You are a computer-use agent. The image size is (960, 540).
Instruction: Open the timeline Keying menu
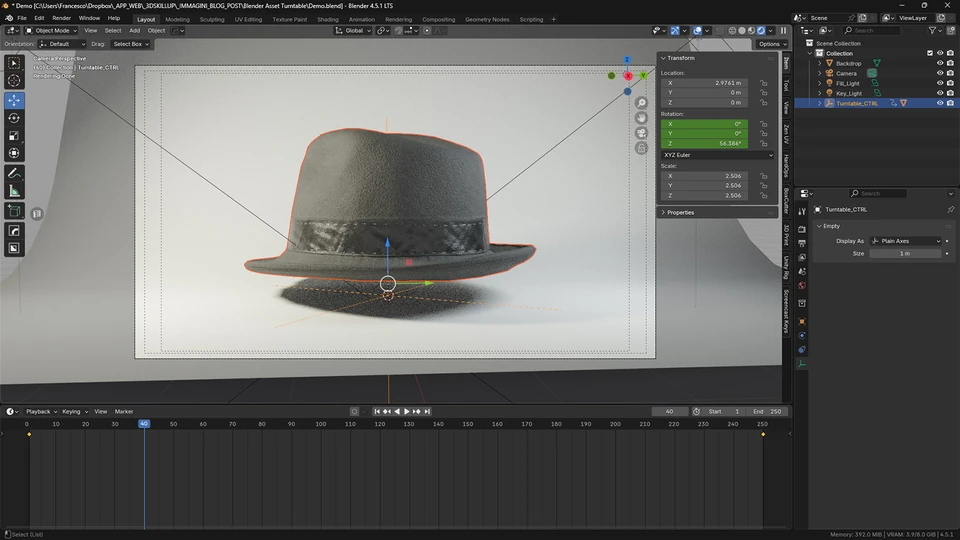(74, 411)
